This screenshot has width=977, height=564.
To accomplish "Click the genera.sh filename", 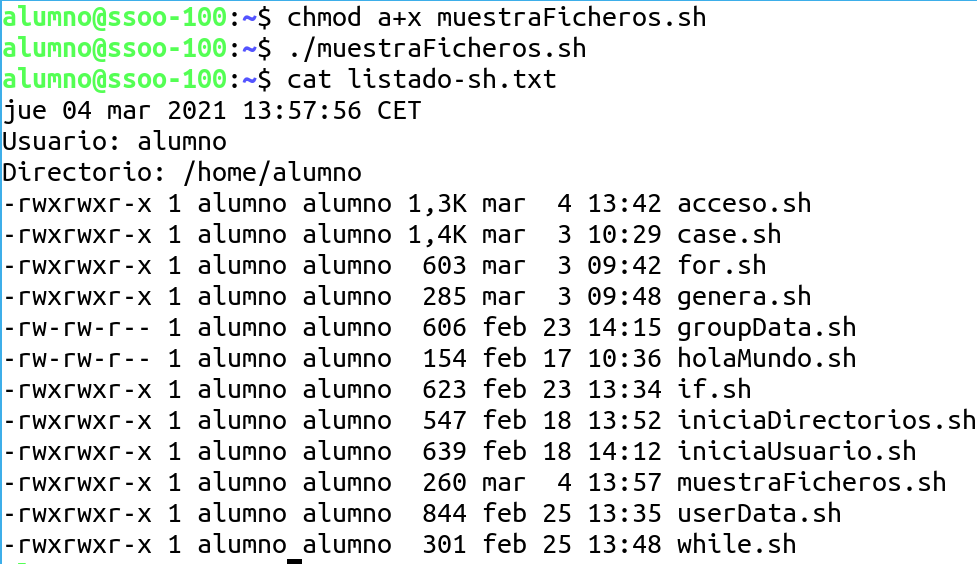I will coord(744,297).
